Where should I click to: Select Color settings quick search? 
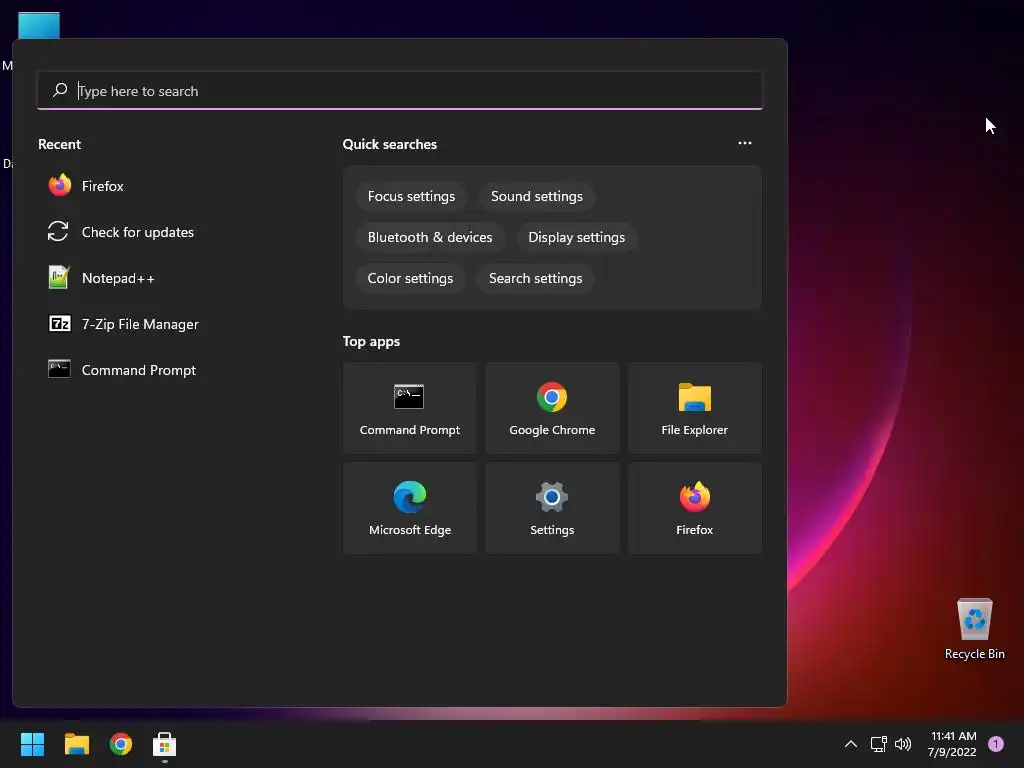[410, 279]
